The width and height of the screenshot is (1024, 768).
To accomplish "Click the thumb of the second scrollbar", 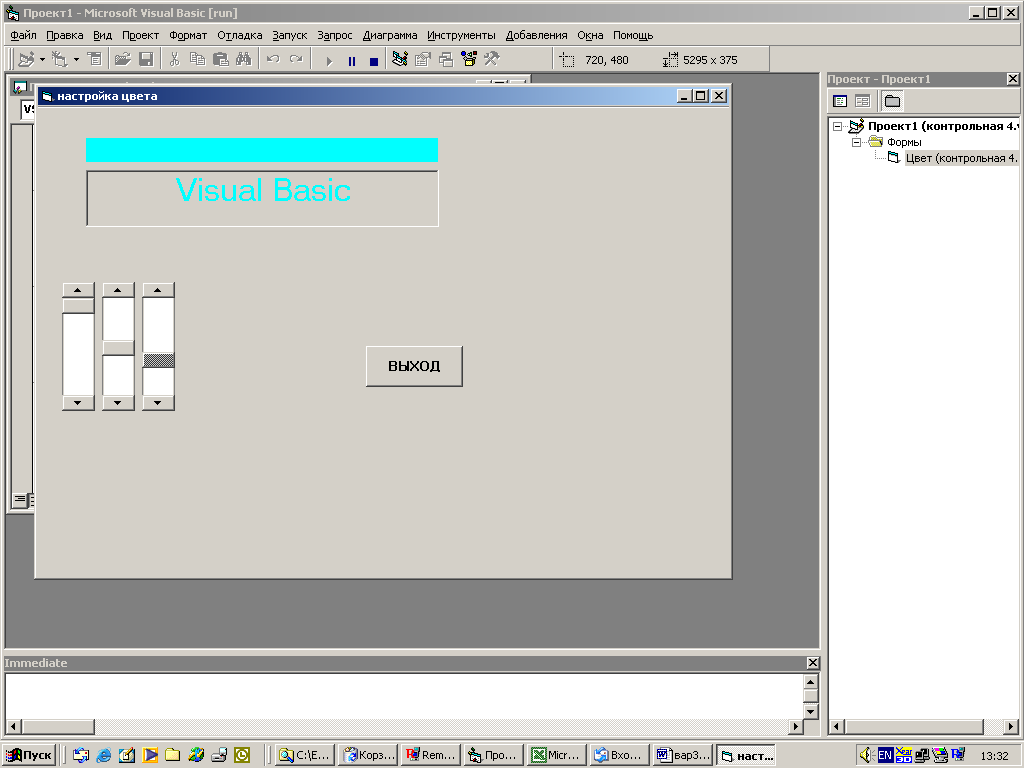I will click(x=118, y=348).
